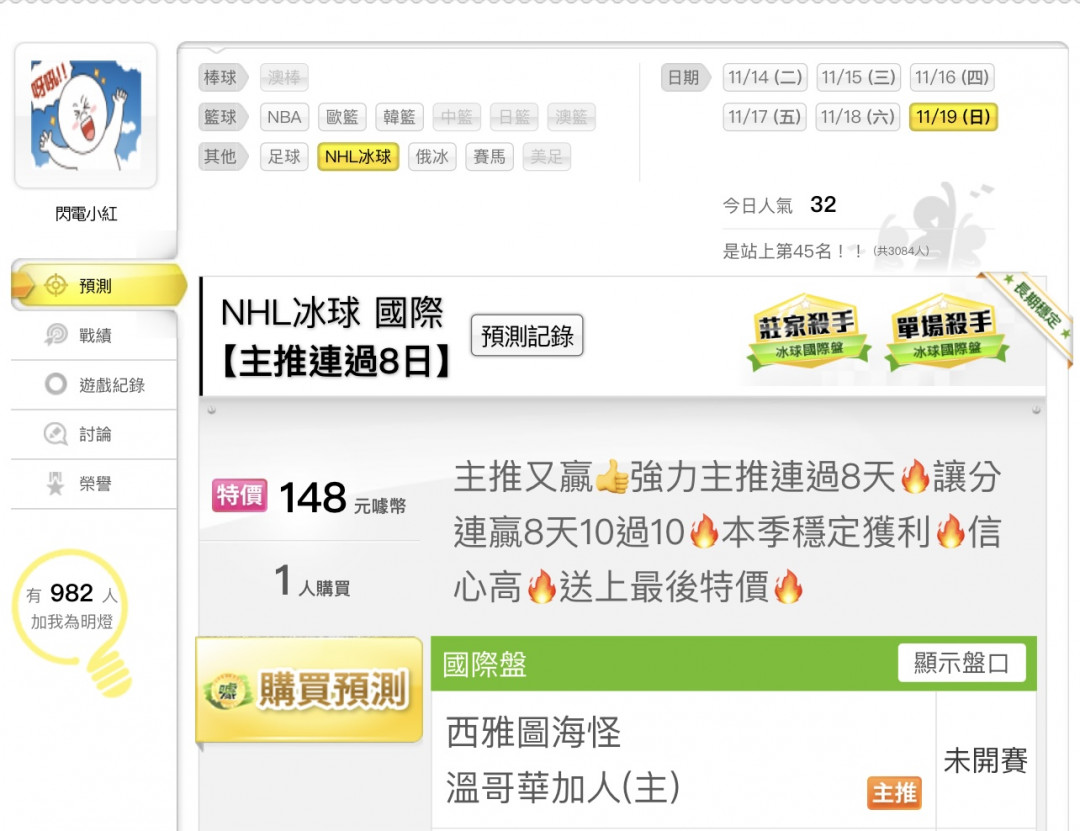The width and height of the screenshot is (1080, 831).
Task: Choose date 11/18 (六)
Action: click(858, 117)
